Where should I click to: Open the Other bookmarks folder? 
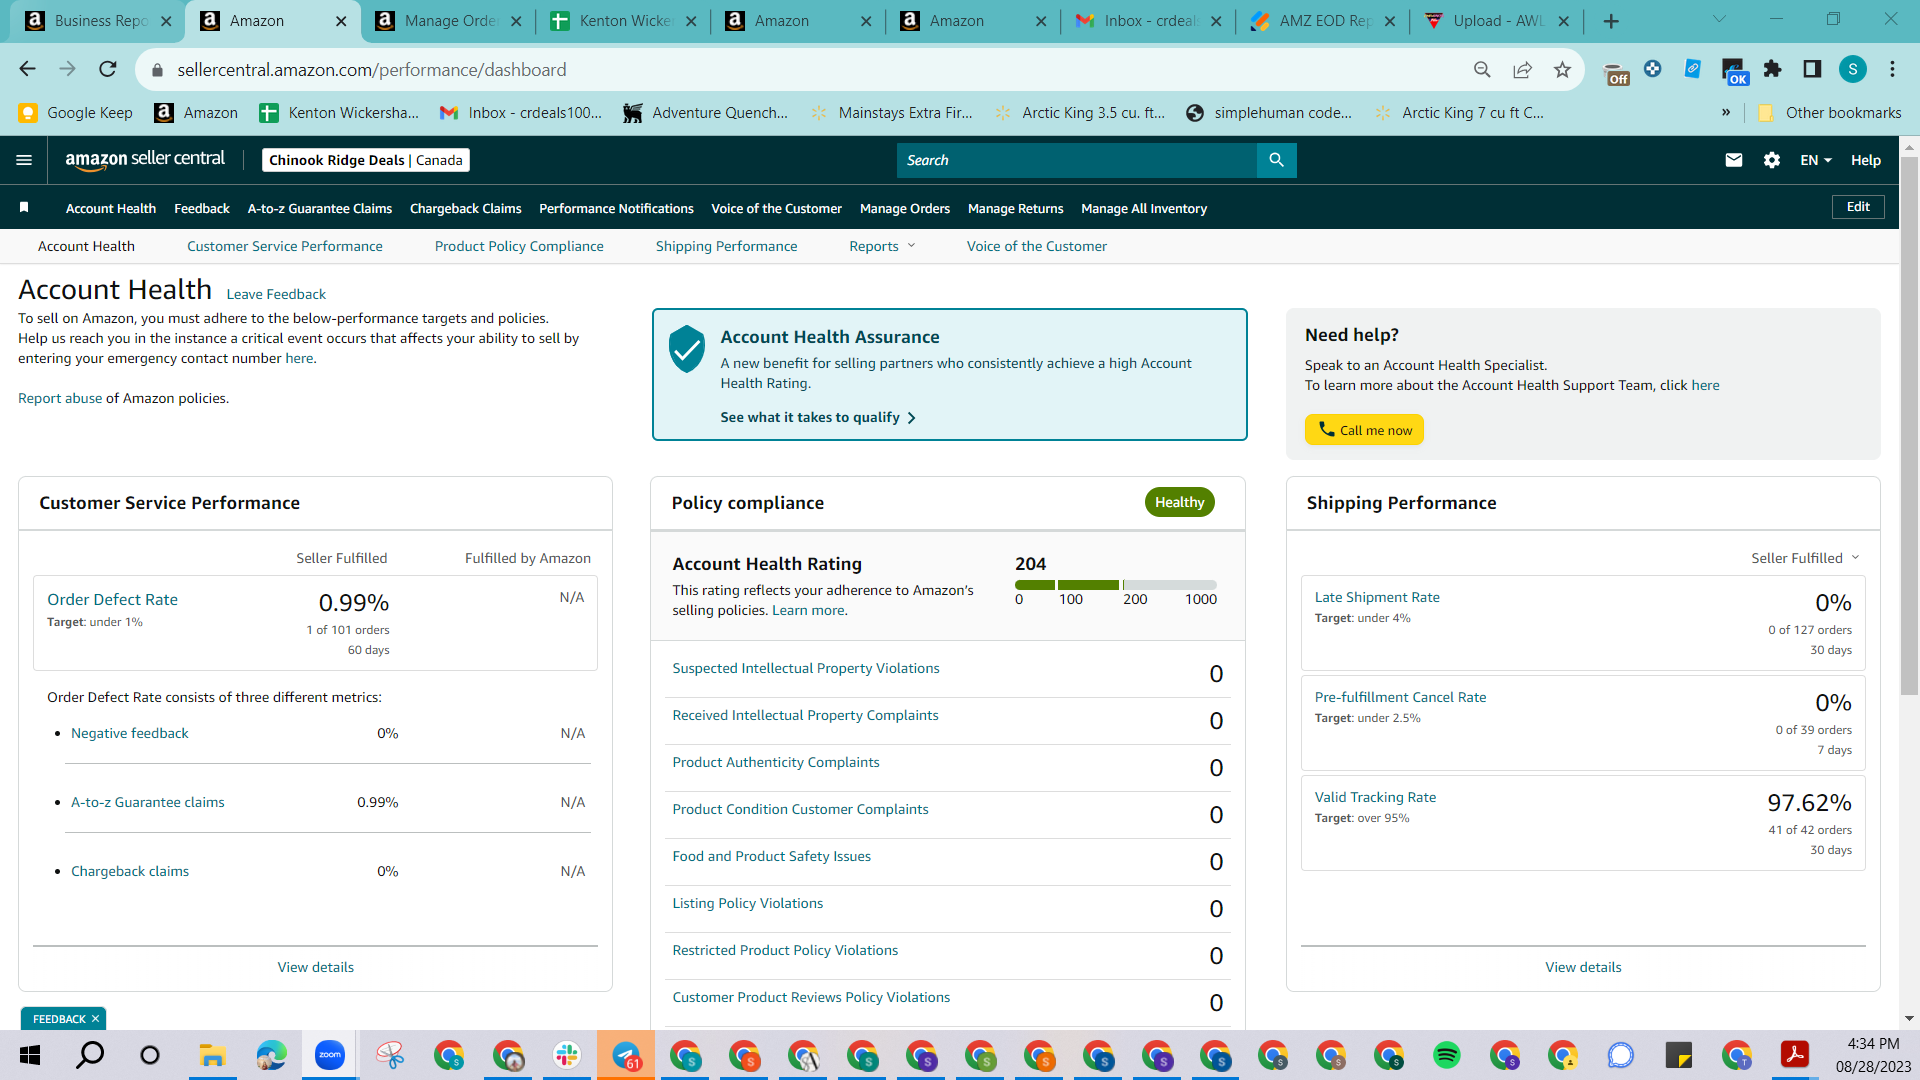[x=1830, y=113]
